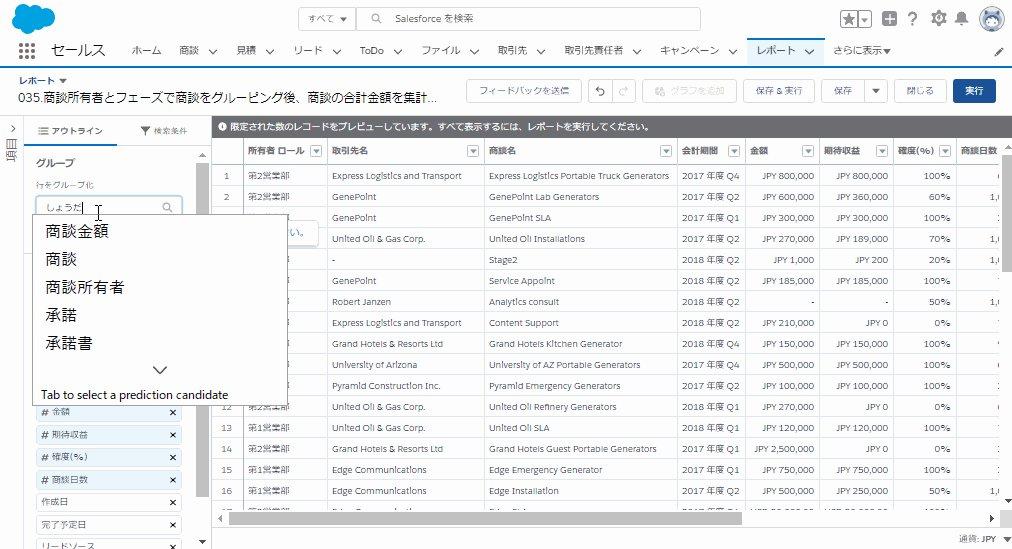Open the レポート title dropdown arrow
Viewport: 1012px width, 549px height.
[x=63, y=81]
